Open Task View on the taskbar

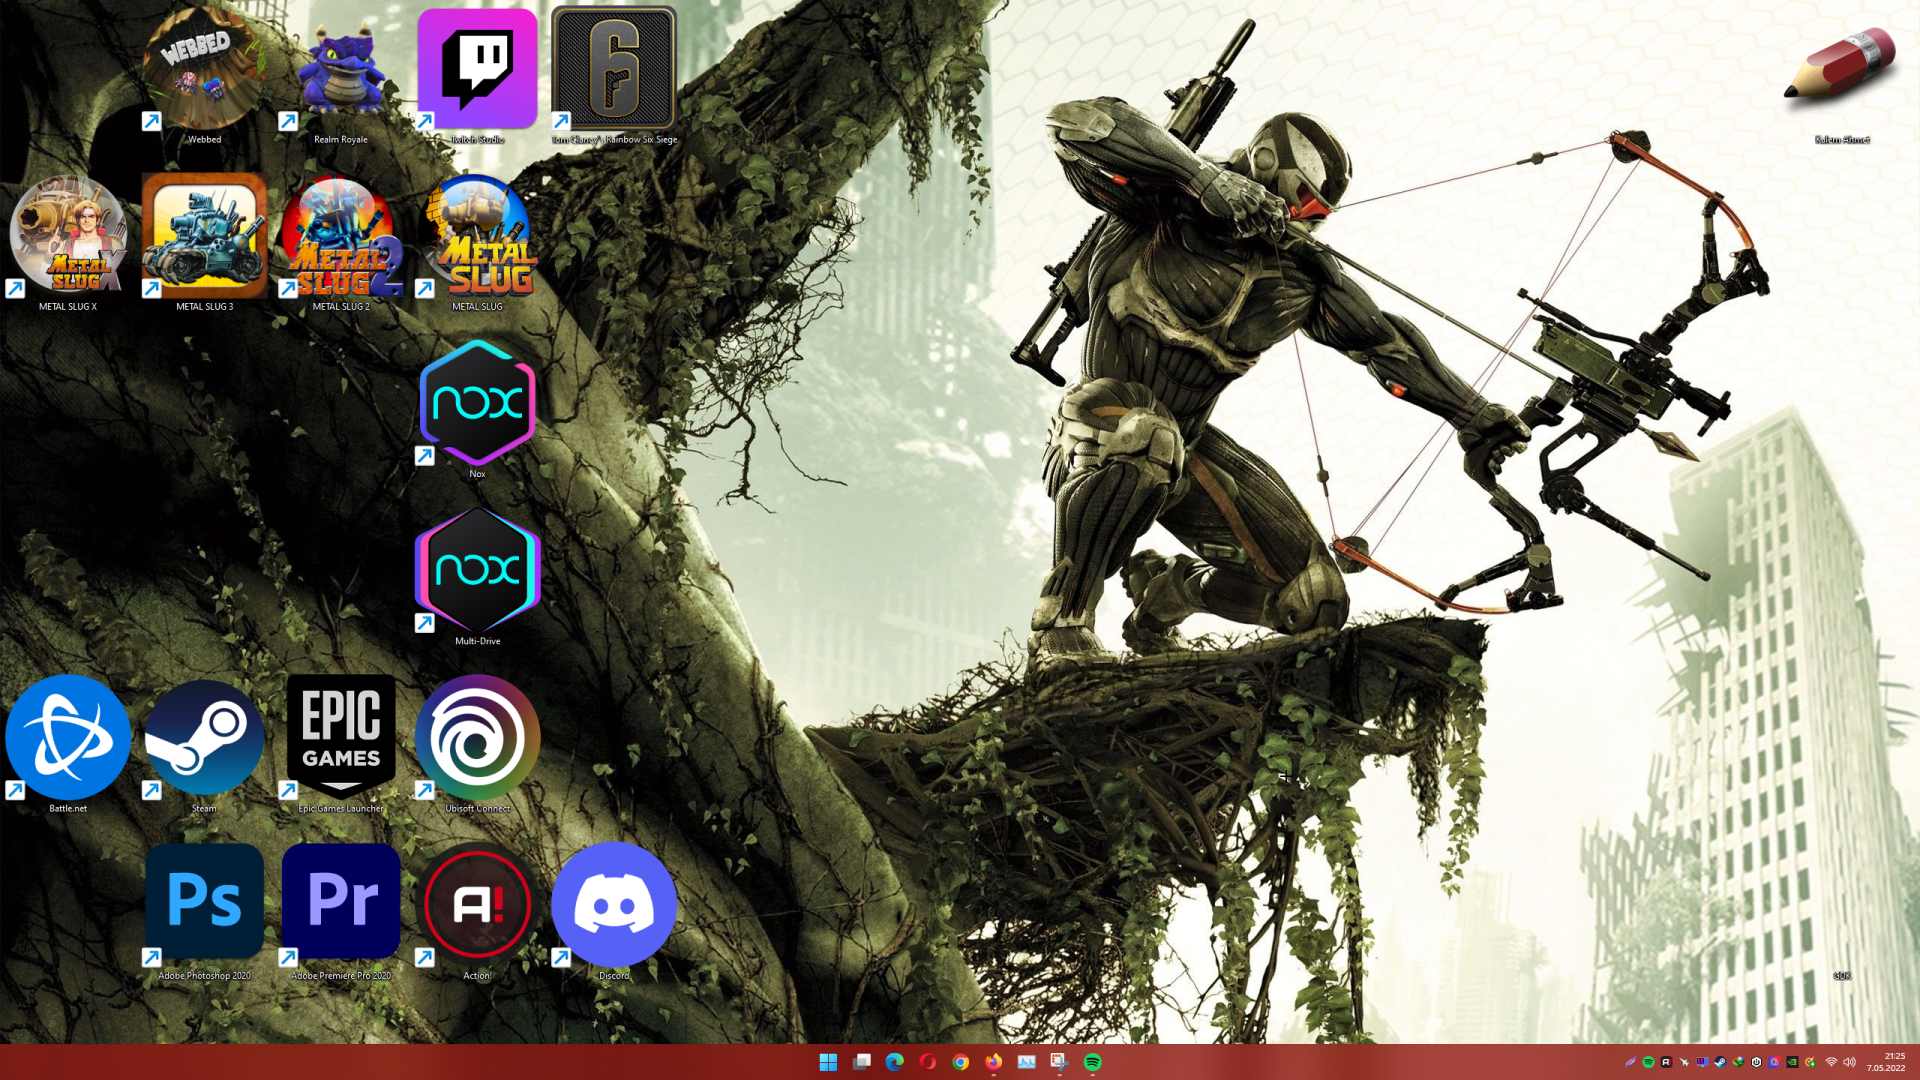point(862,1062)
